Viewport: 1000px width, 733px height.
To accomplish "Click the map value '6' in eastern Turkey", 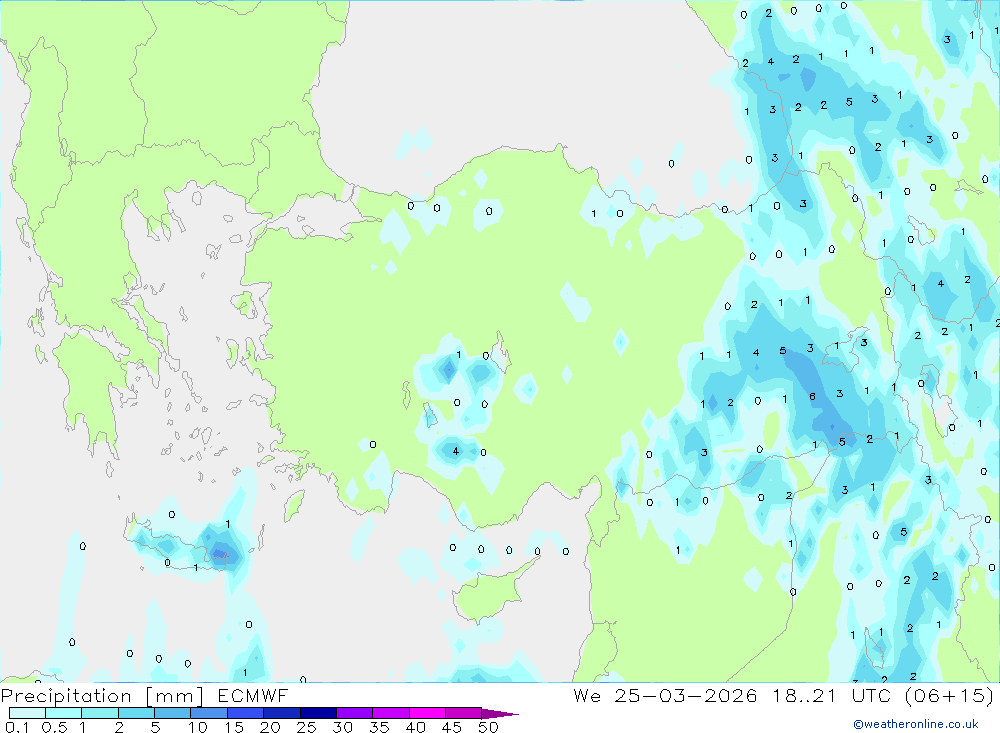I will (x=812, y=396).
